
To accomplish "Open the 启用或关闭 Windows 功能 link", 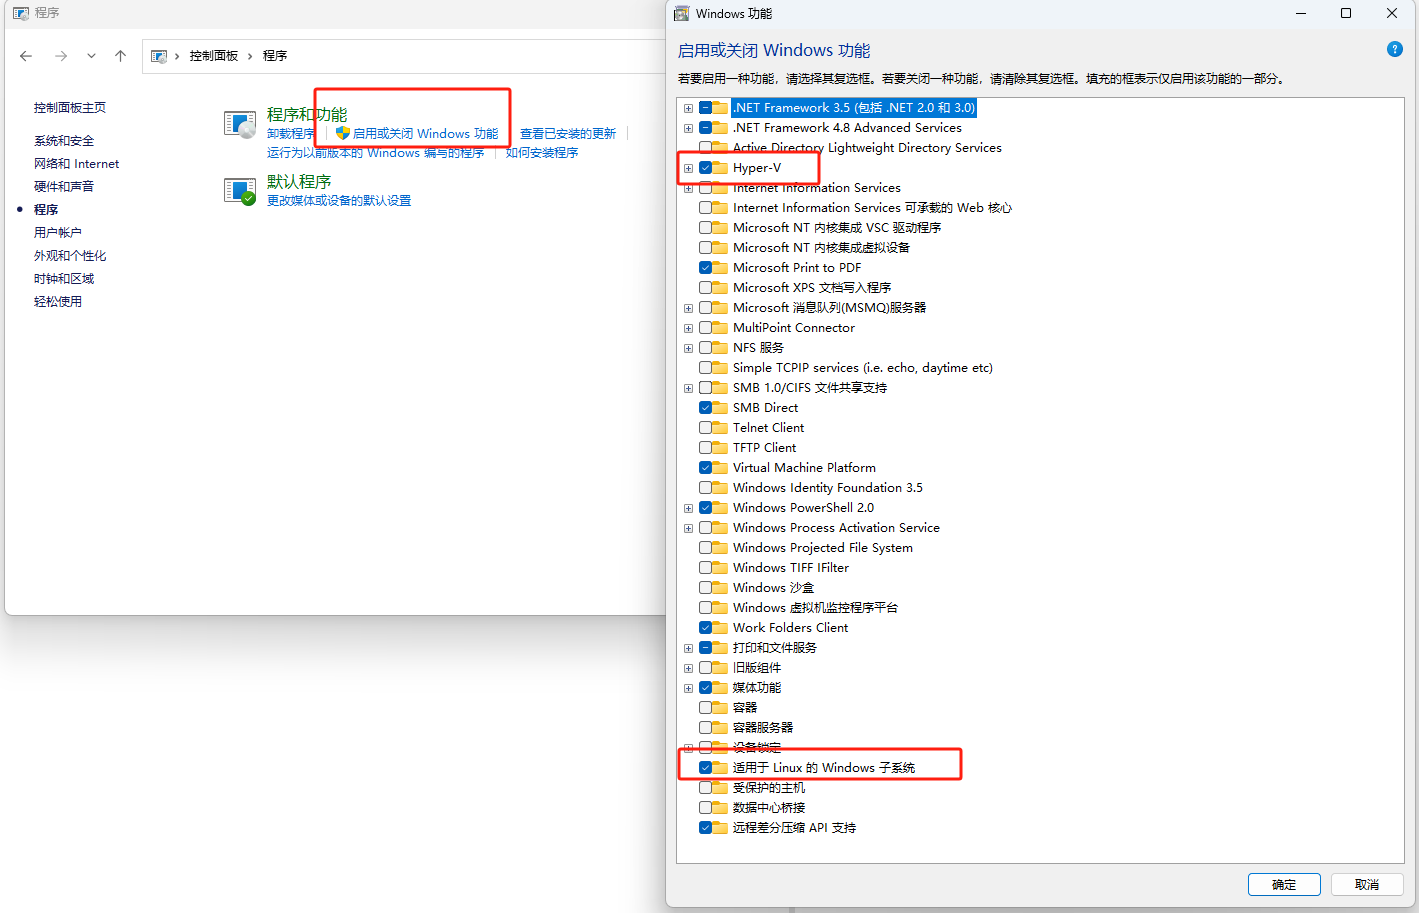I will tap(425, 134).
